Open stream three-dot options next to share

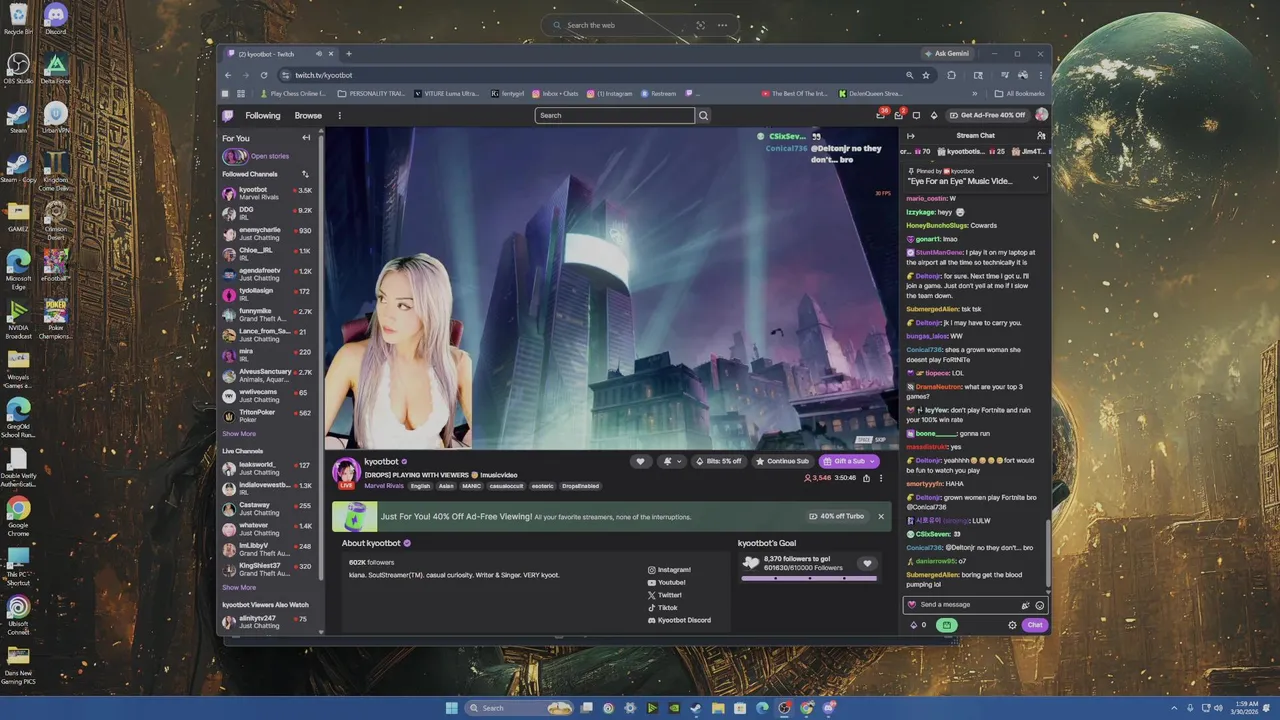coord(881,478)
